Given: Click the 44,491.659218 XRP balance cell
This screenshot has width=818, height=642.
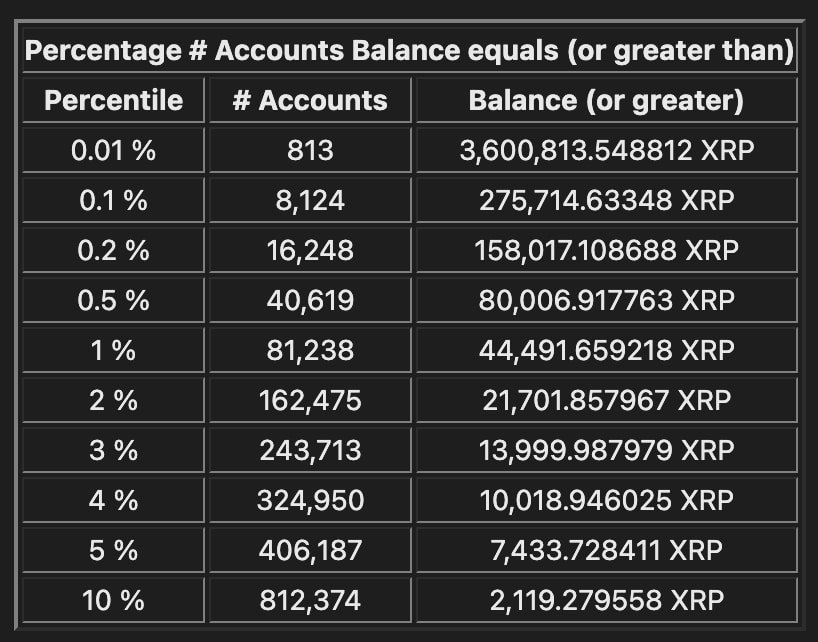Looking at the screenshot, I should click(607, 350).
